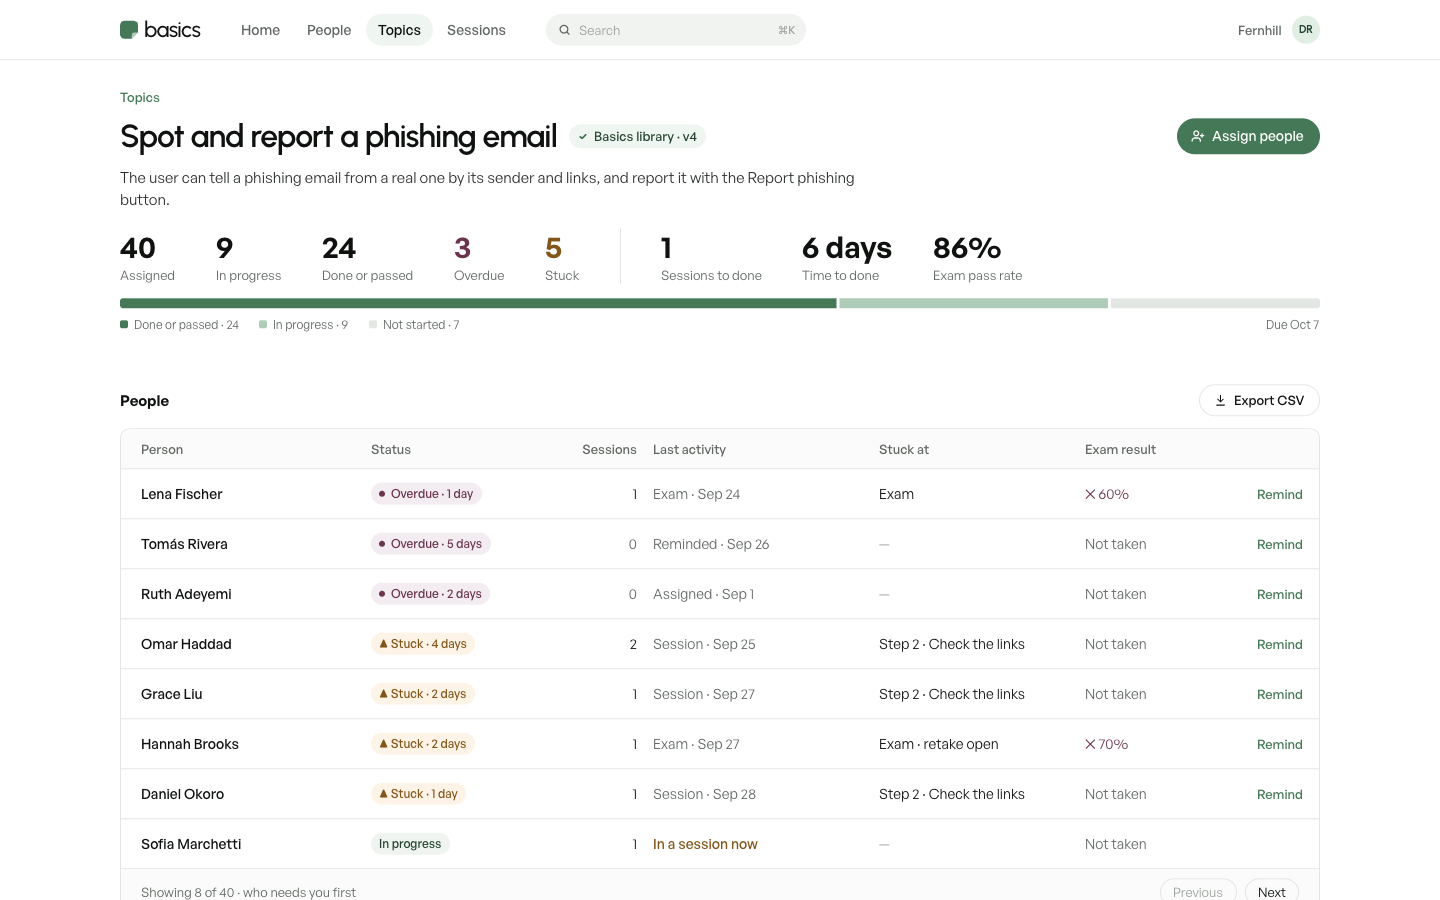1440x900 pixels.
Task: Remind Ruth Adeyemi
Action: click(x=1279, y=594)
